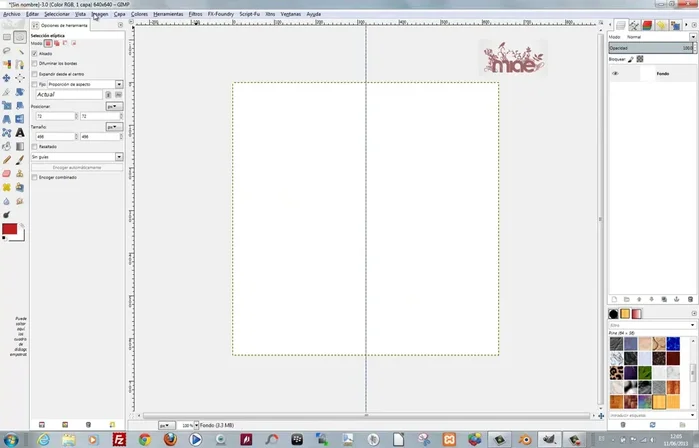
Task: Uncheck the Alisado checkbox
Action: pos(35,54)
